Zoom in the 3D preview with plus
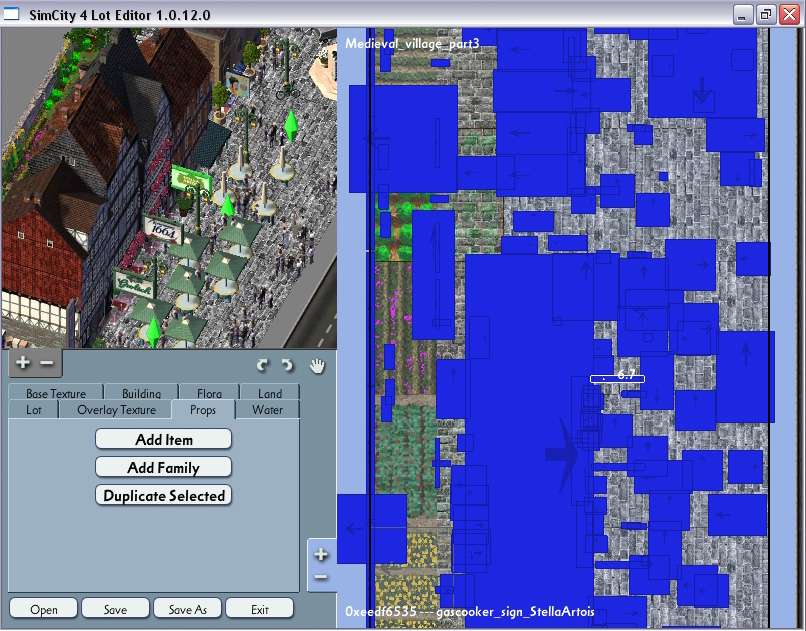Image resolution: width=806 pixels, height=631 pixels. point(23,363)
